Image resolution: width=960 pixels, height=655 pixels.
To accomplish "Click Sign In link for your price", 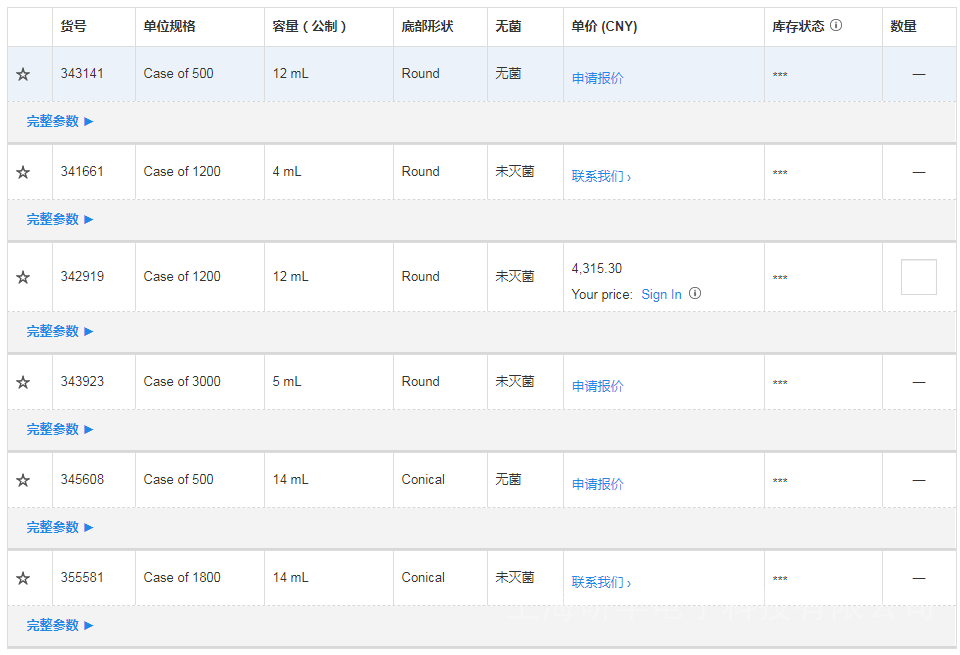I will (x=661, y=294).
